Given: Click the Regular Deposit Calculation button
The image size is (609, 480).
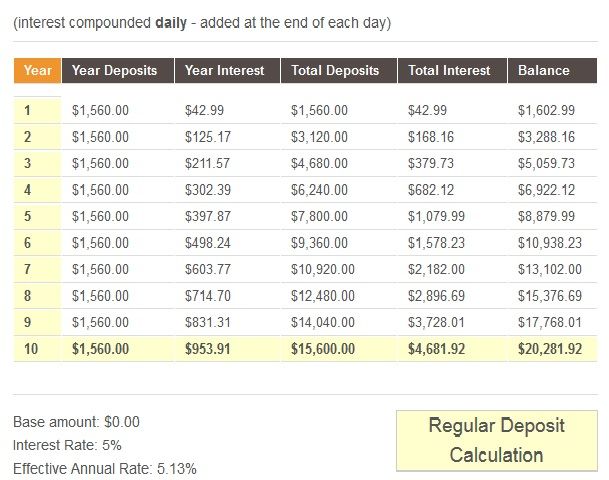Looking at the screenshot, I should pos(496,440).
